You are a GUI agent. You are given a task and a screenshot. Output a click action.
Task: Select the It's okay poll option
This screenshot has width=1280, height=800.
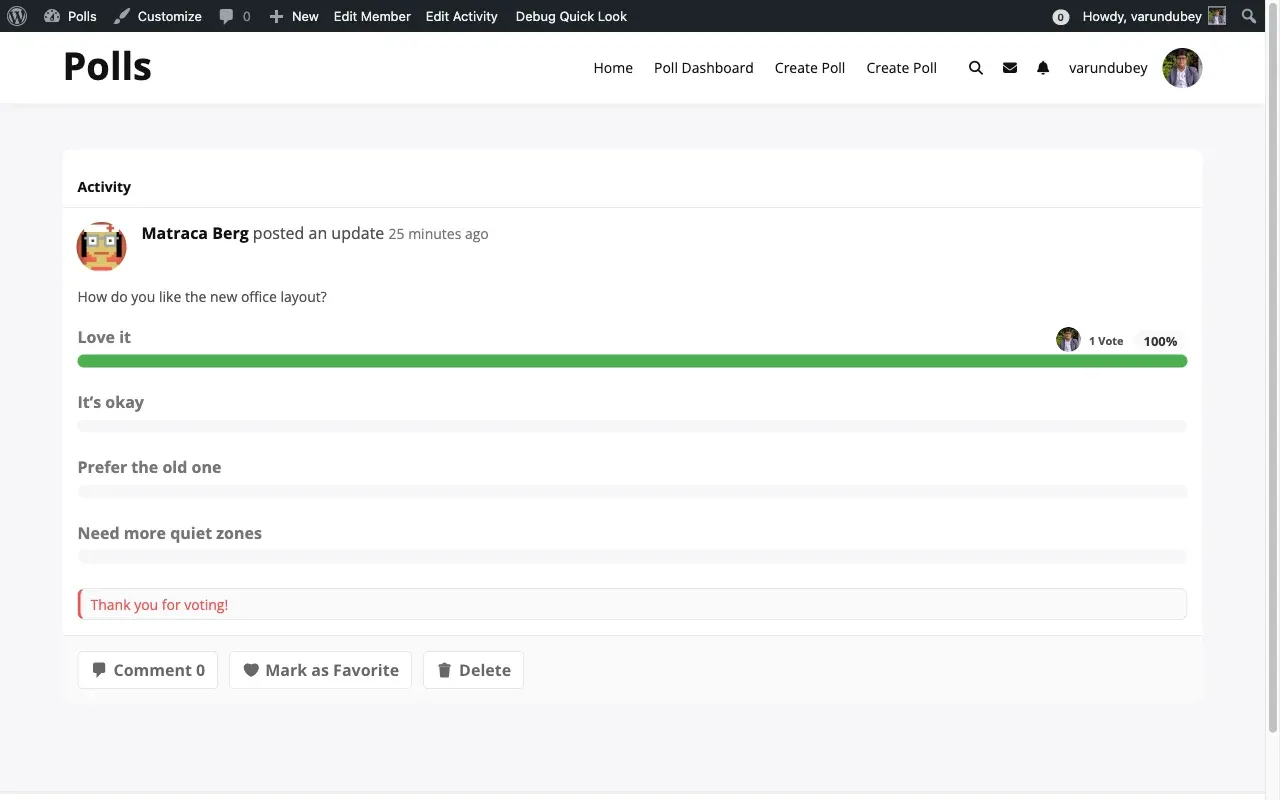point(111,402)
